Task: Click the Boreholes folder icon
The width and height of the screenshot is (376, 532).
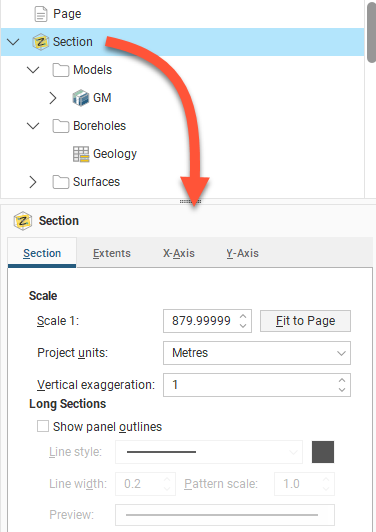Action: click(x=61, y=126)
